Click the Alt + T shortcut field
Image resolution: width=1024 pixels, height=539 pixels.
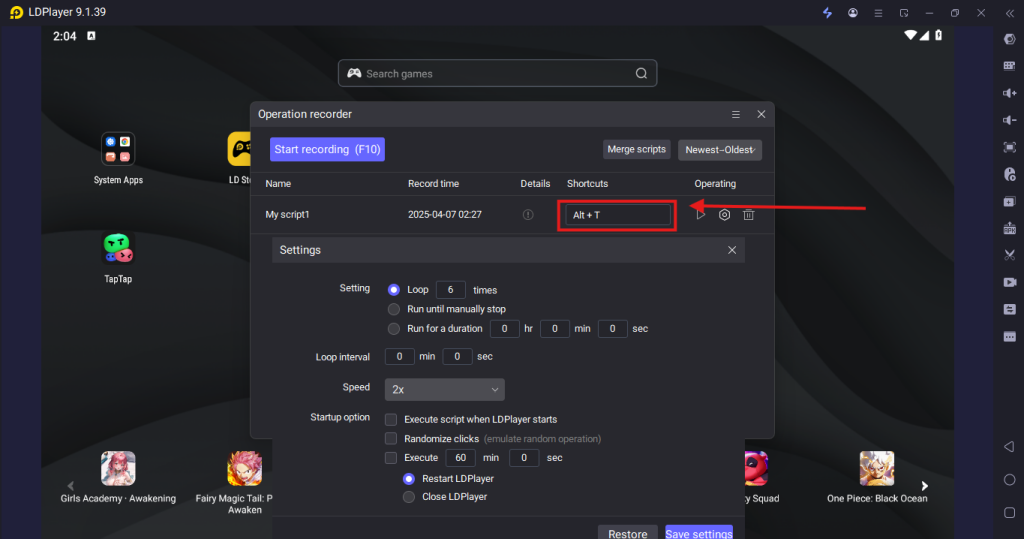pos(617,215)
